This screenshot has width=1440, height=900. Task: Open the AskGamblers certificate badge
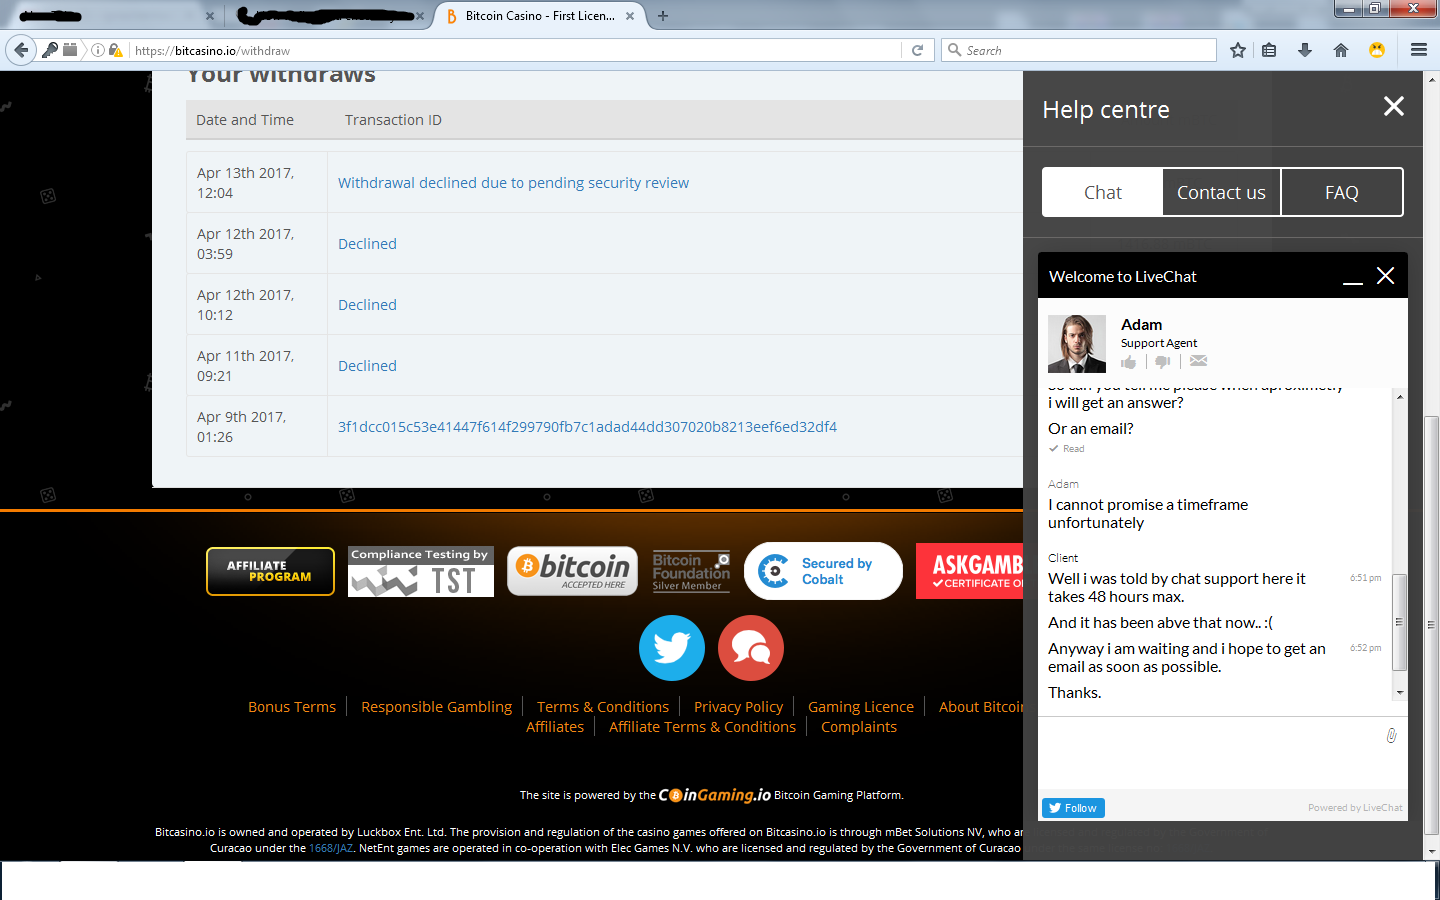969,571
